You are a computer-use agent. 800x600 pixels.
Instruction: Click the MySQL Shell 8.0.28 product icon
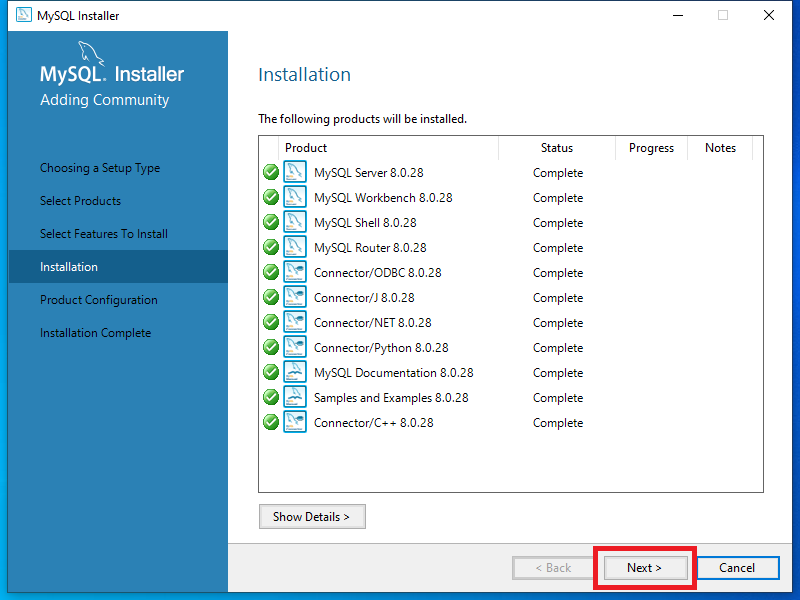pos(295,222)
